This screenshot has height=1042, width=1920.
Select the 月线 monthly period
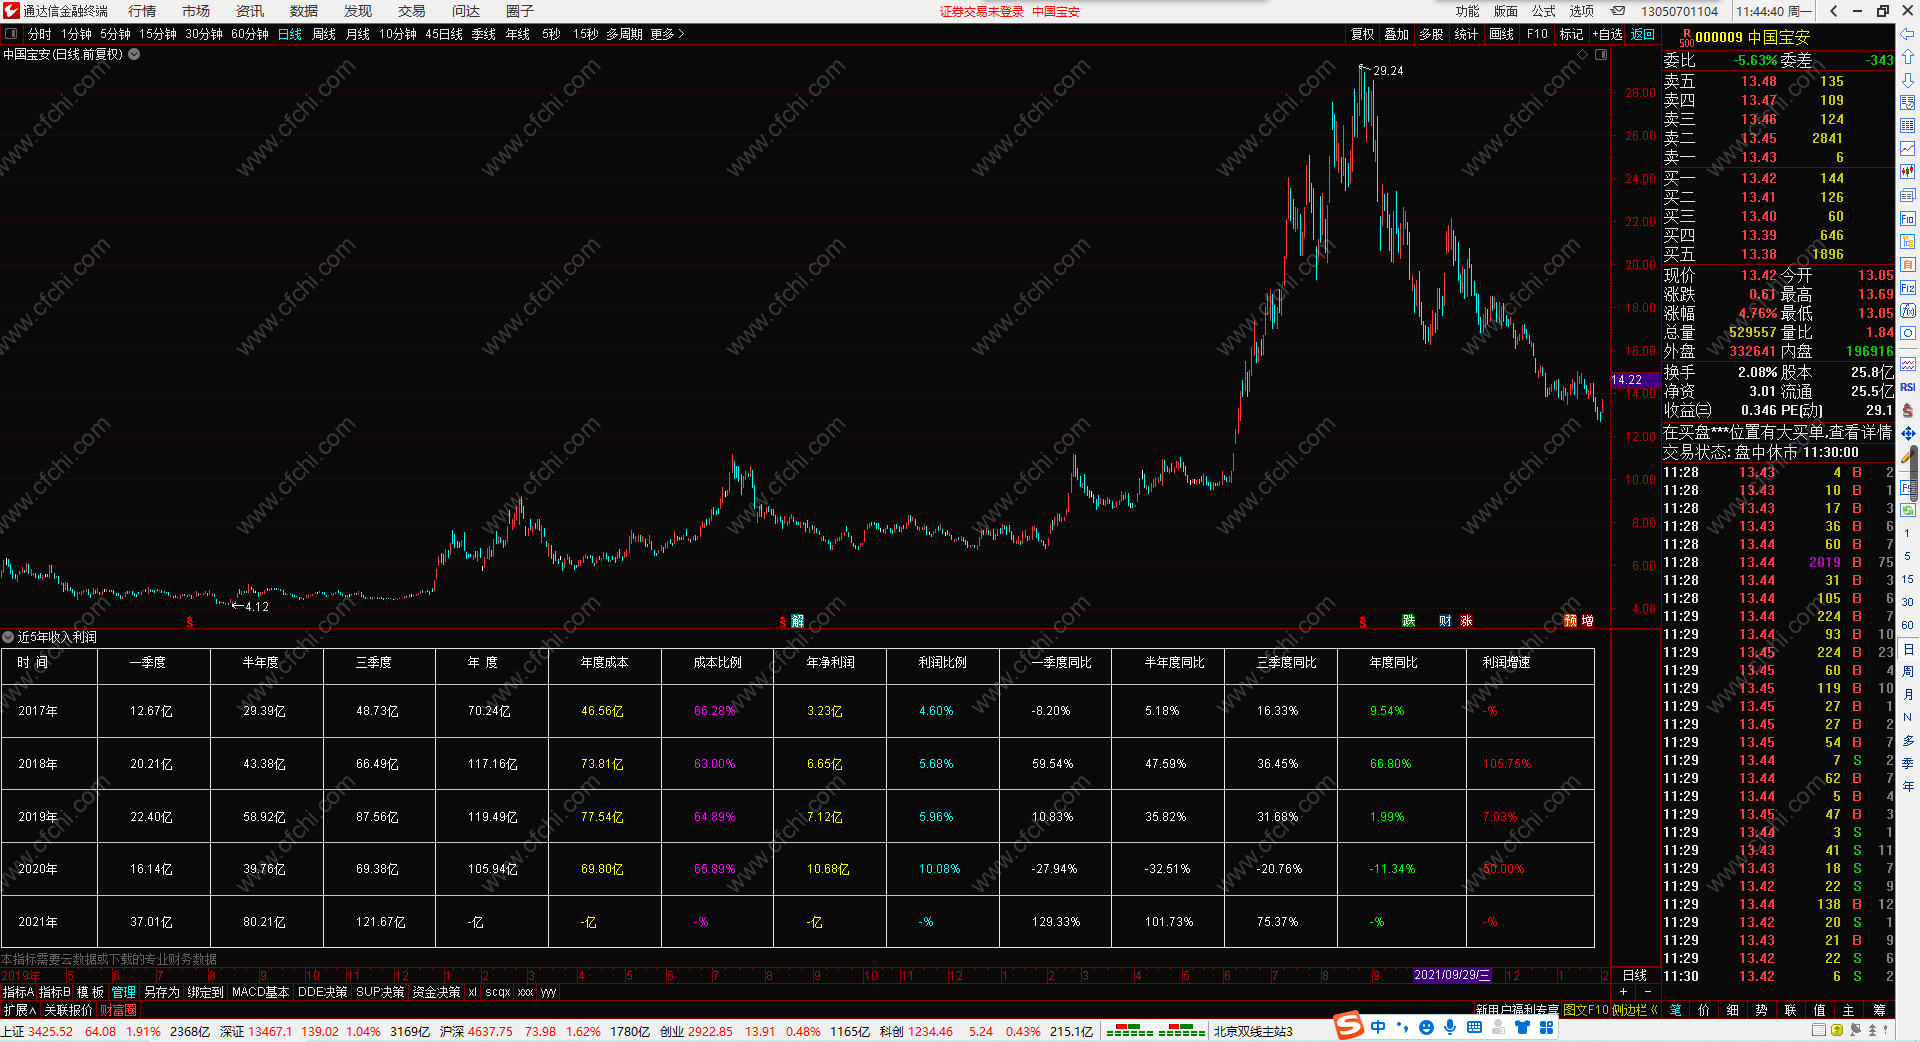[358, 34]
